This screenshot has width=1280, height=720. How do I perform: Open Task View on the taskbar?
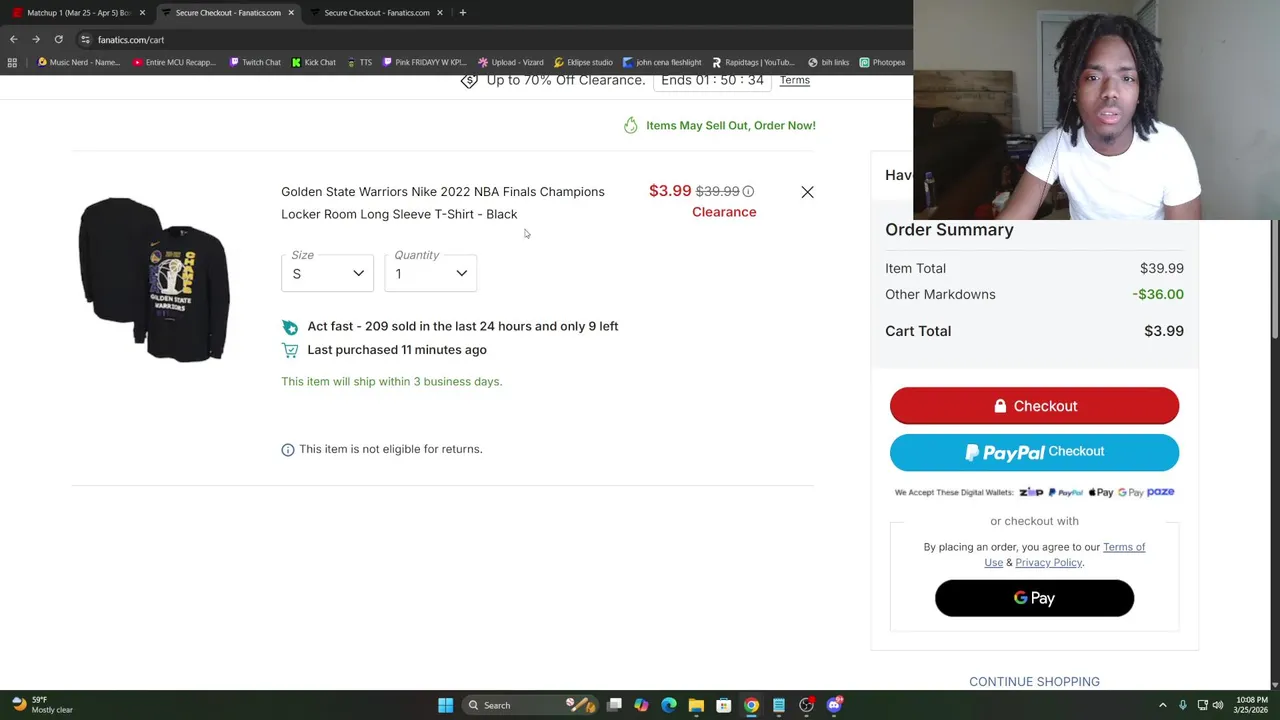tap(614, 705)
